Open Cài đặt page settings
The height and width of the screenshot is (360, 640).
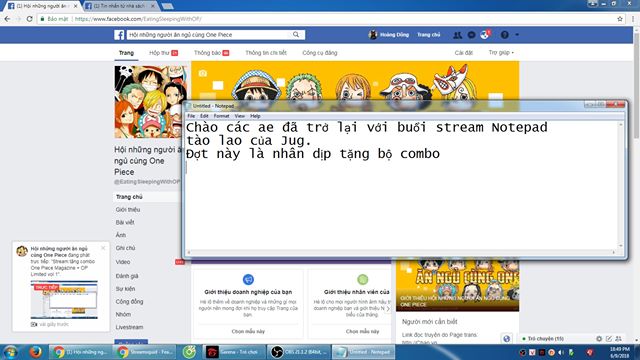pos(464,53)
